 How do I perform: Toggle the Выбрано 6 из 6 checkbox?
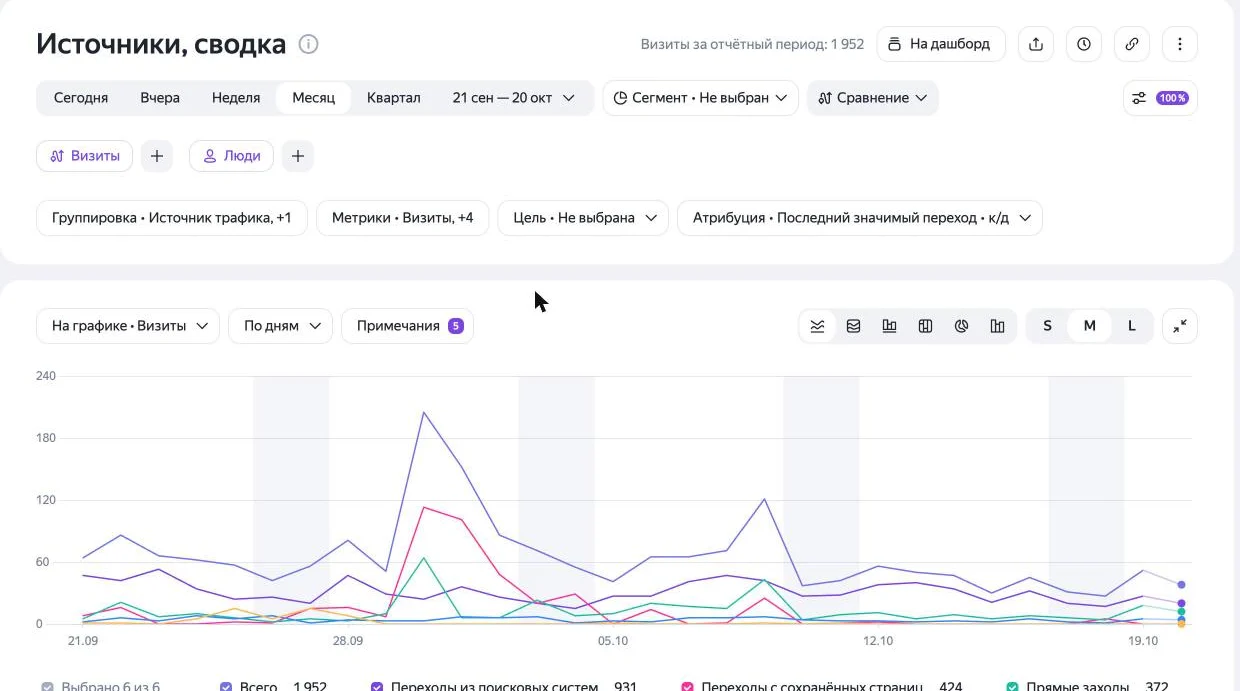point(47,687)
